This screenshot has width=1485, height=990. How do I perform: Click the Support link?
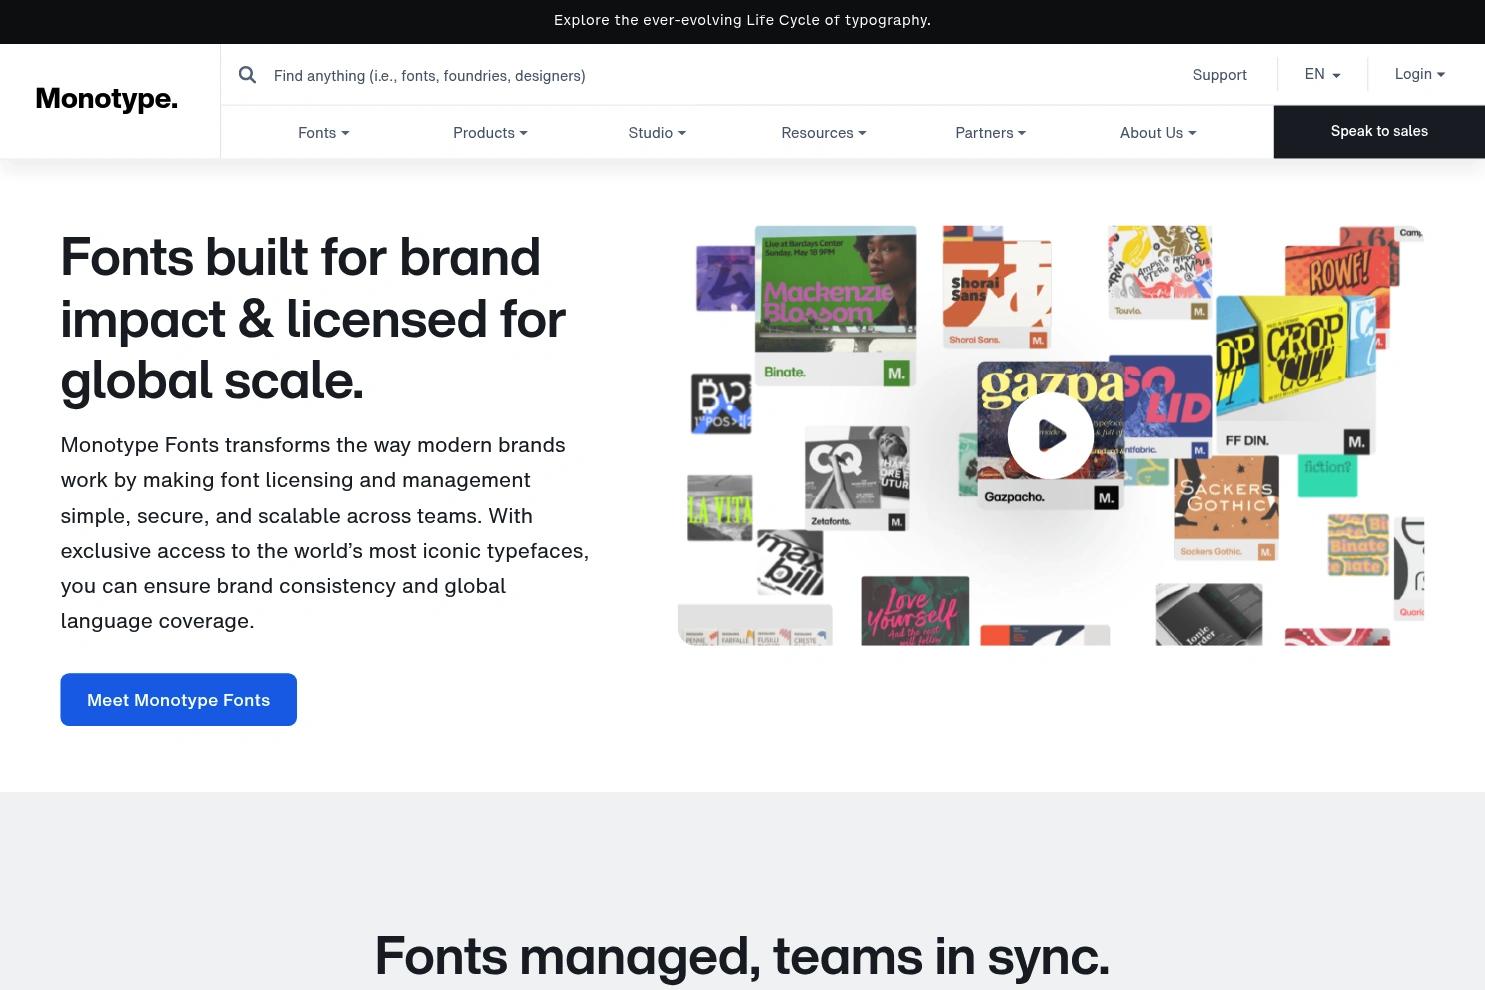(1219, 75)
